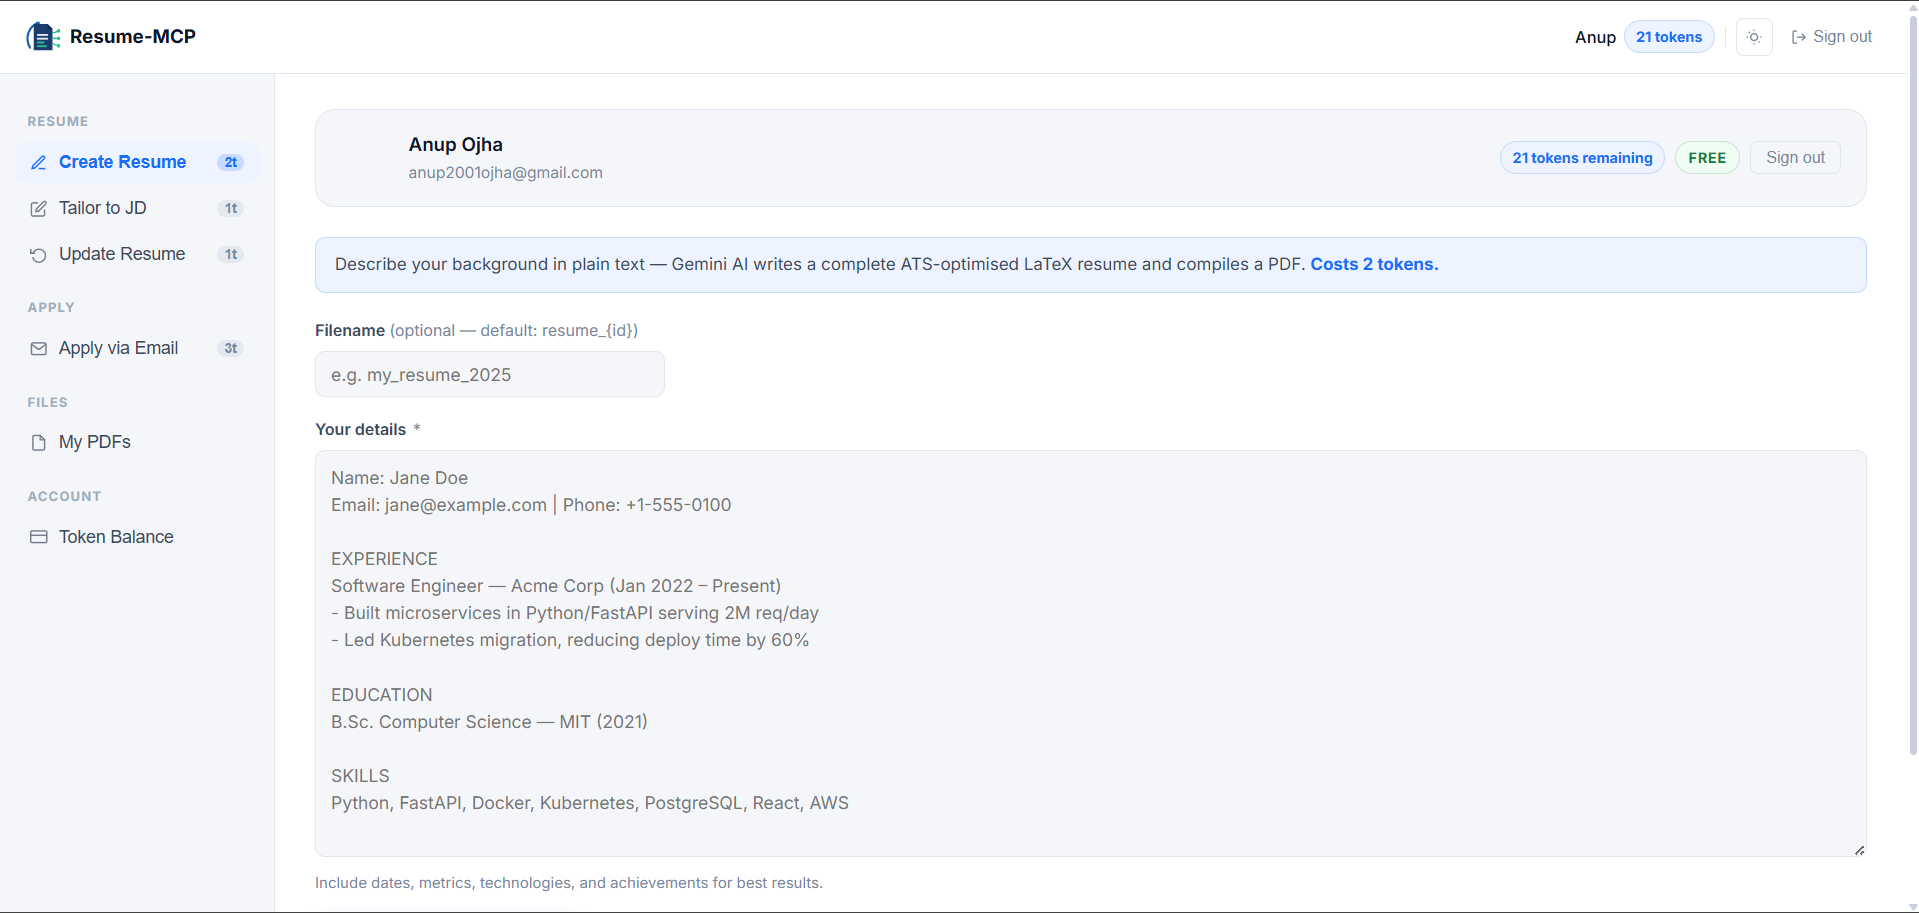Screen dimensions: 1919x913
Task: Click the Token Balance card icon
Action: pyautogui.click(x=38, y=537)
